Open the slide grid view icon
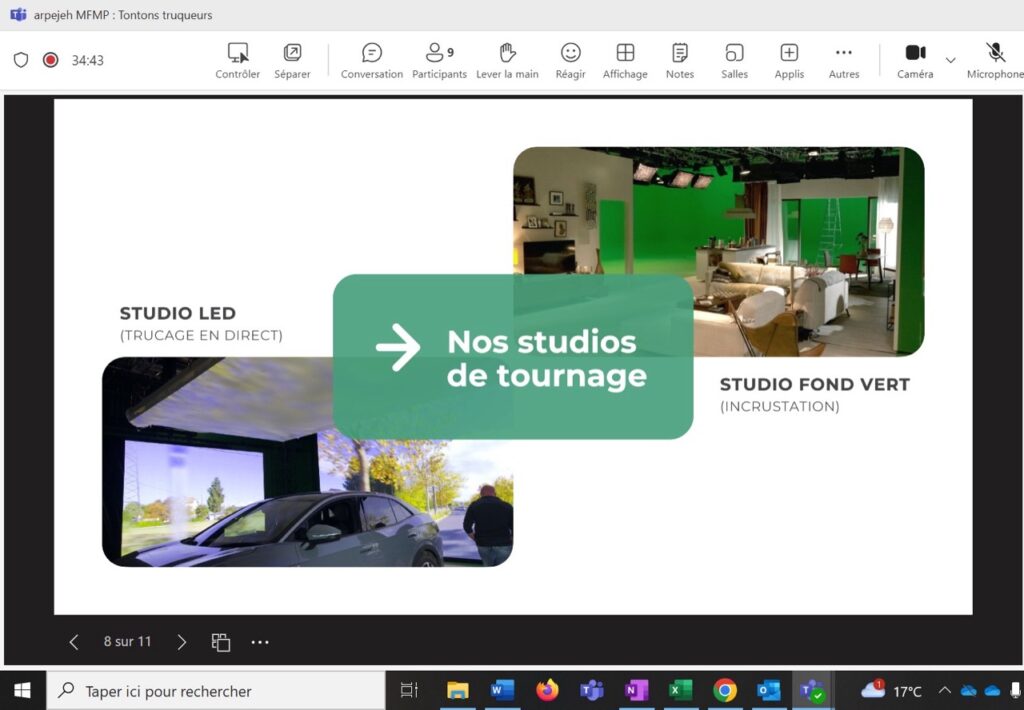Viewport: 1024px width, 710px height. pyautogui.click(x=221, y=642)
